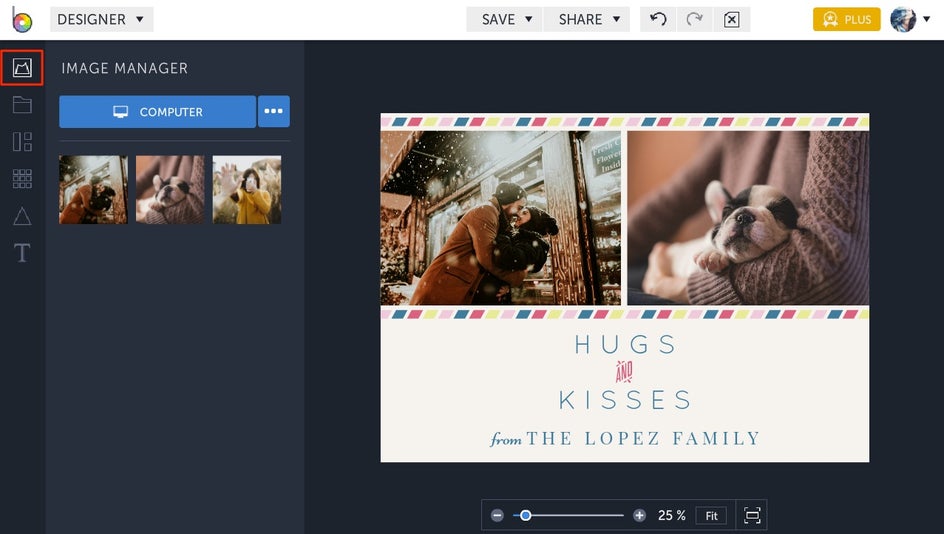The width and height of the screenshot is (944, 534).
Task: Open the folder icon in sidebar
Action: click(22, 105)
